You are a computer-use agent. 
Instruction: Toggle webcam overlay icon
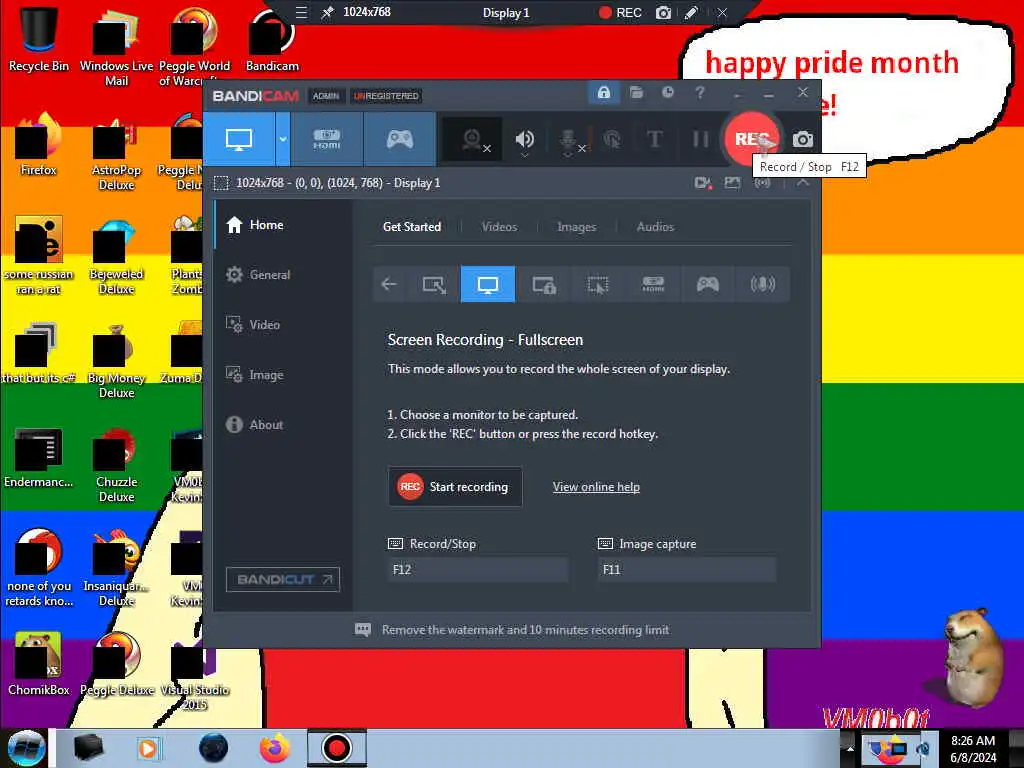pos(473,139)
